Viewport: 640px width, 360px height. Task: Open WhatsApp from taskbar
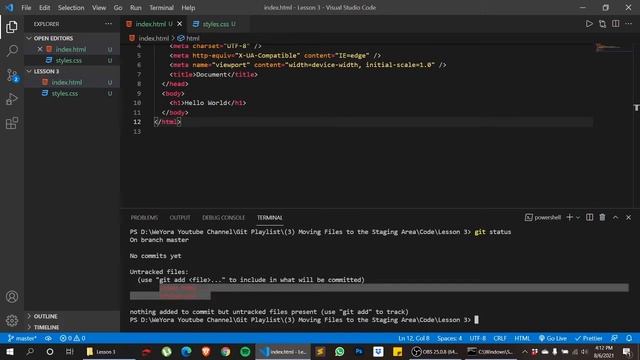pos(339,351)
